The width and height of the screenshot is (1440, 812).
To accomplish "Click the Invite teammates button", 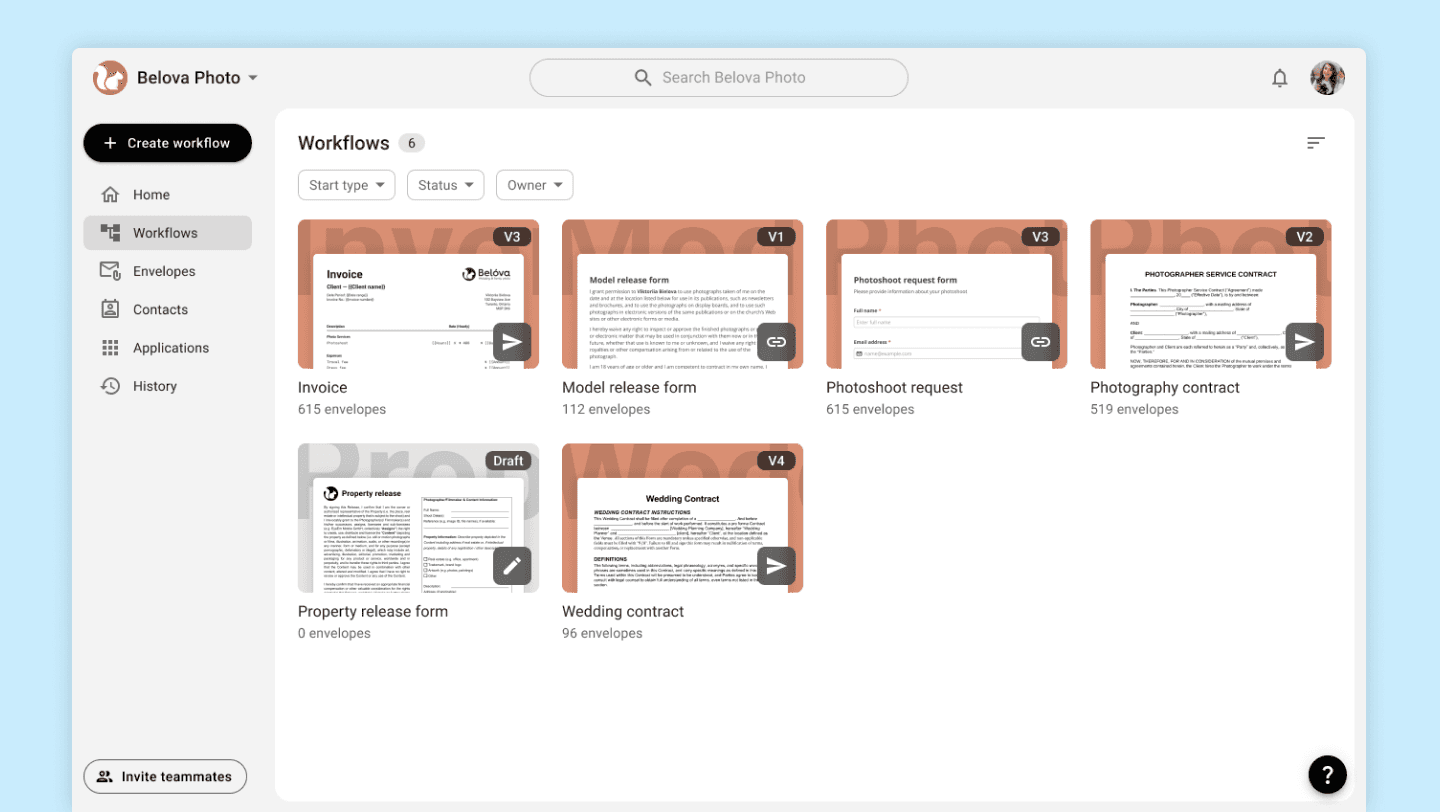I will pos(165,777).
